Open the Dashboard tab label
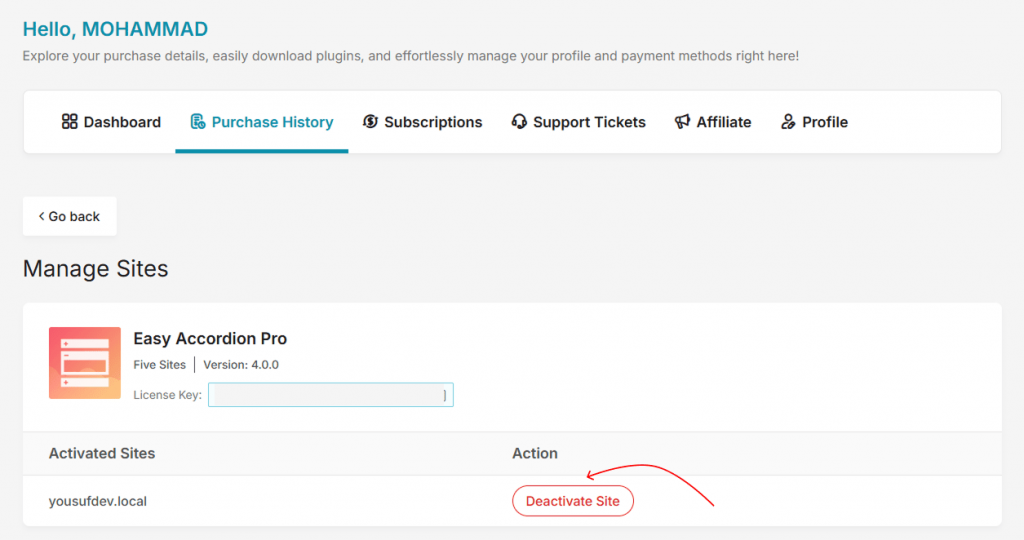The width and height of the screenshot is (1024, 540). 122,122
